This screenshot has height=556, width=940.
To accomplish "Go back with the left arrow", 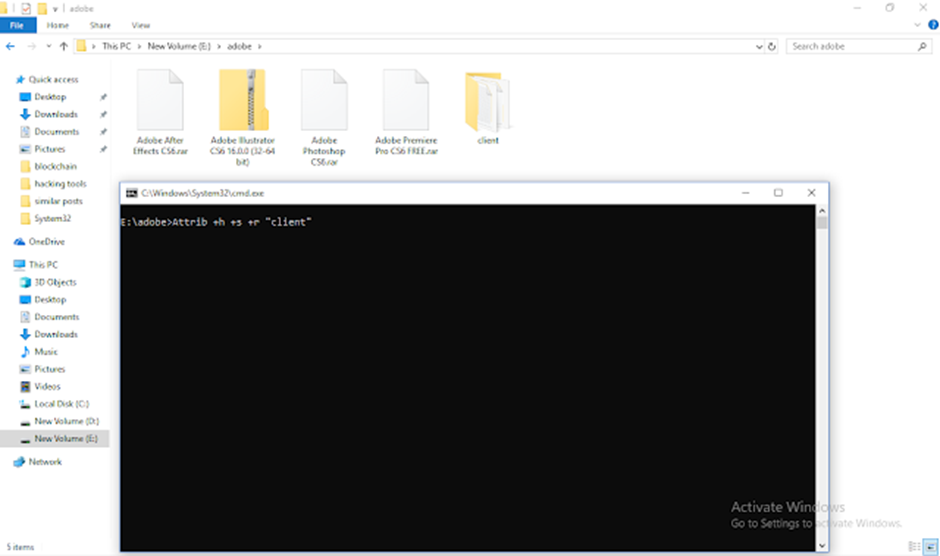I will point(10,46).
